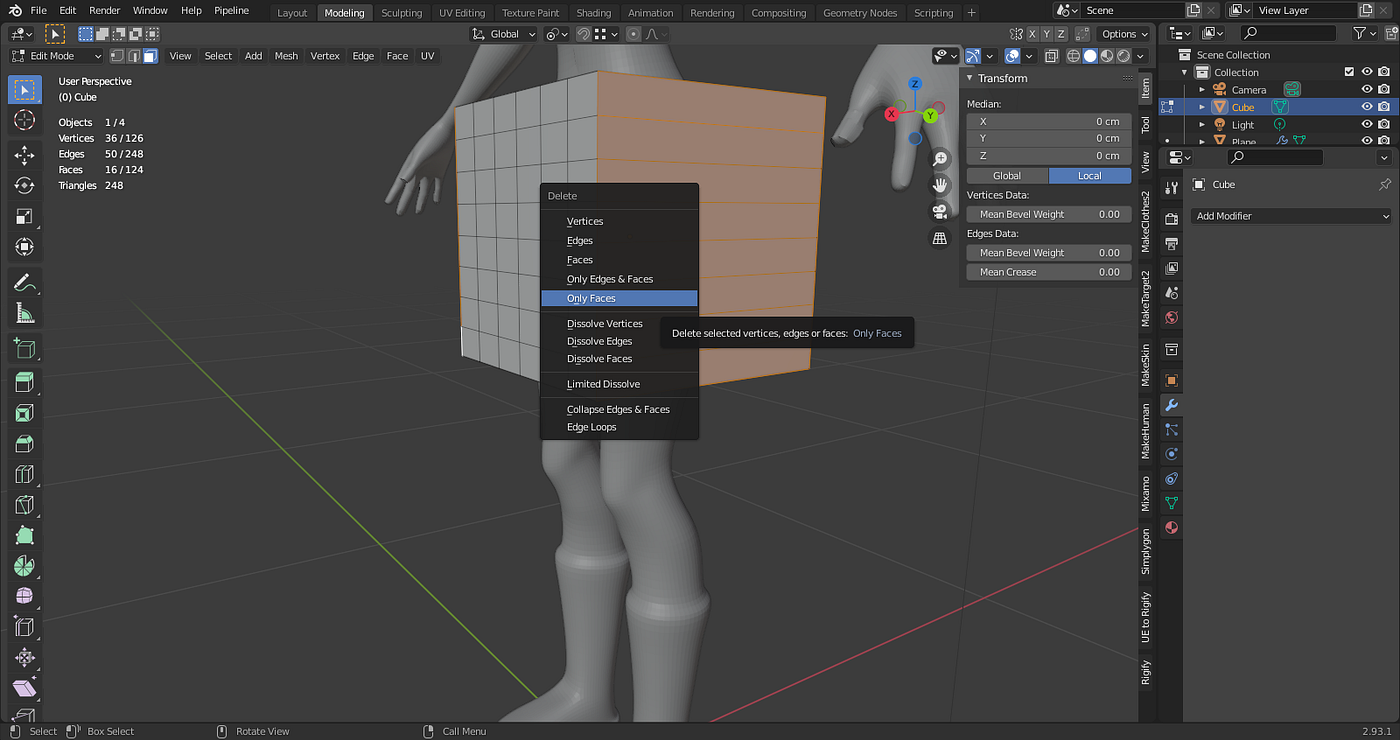Select the Poly Build tool

[x=25, y=536]
